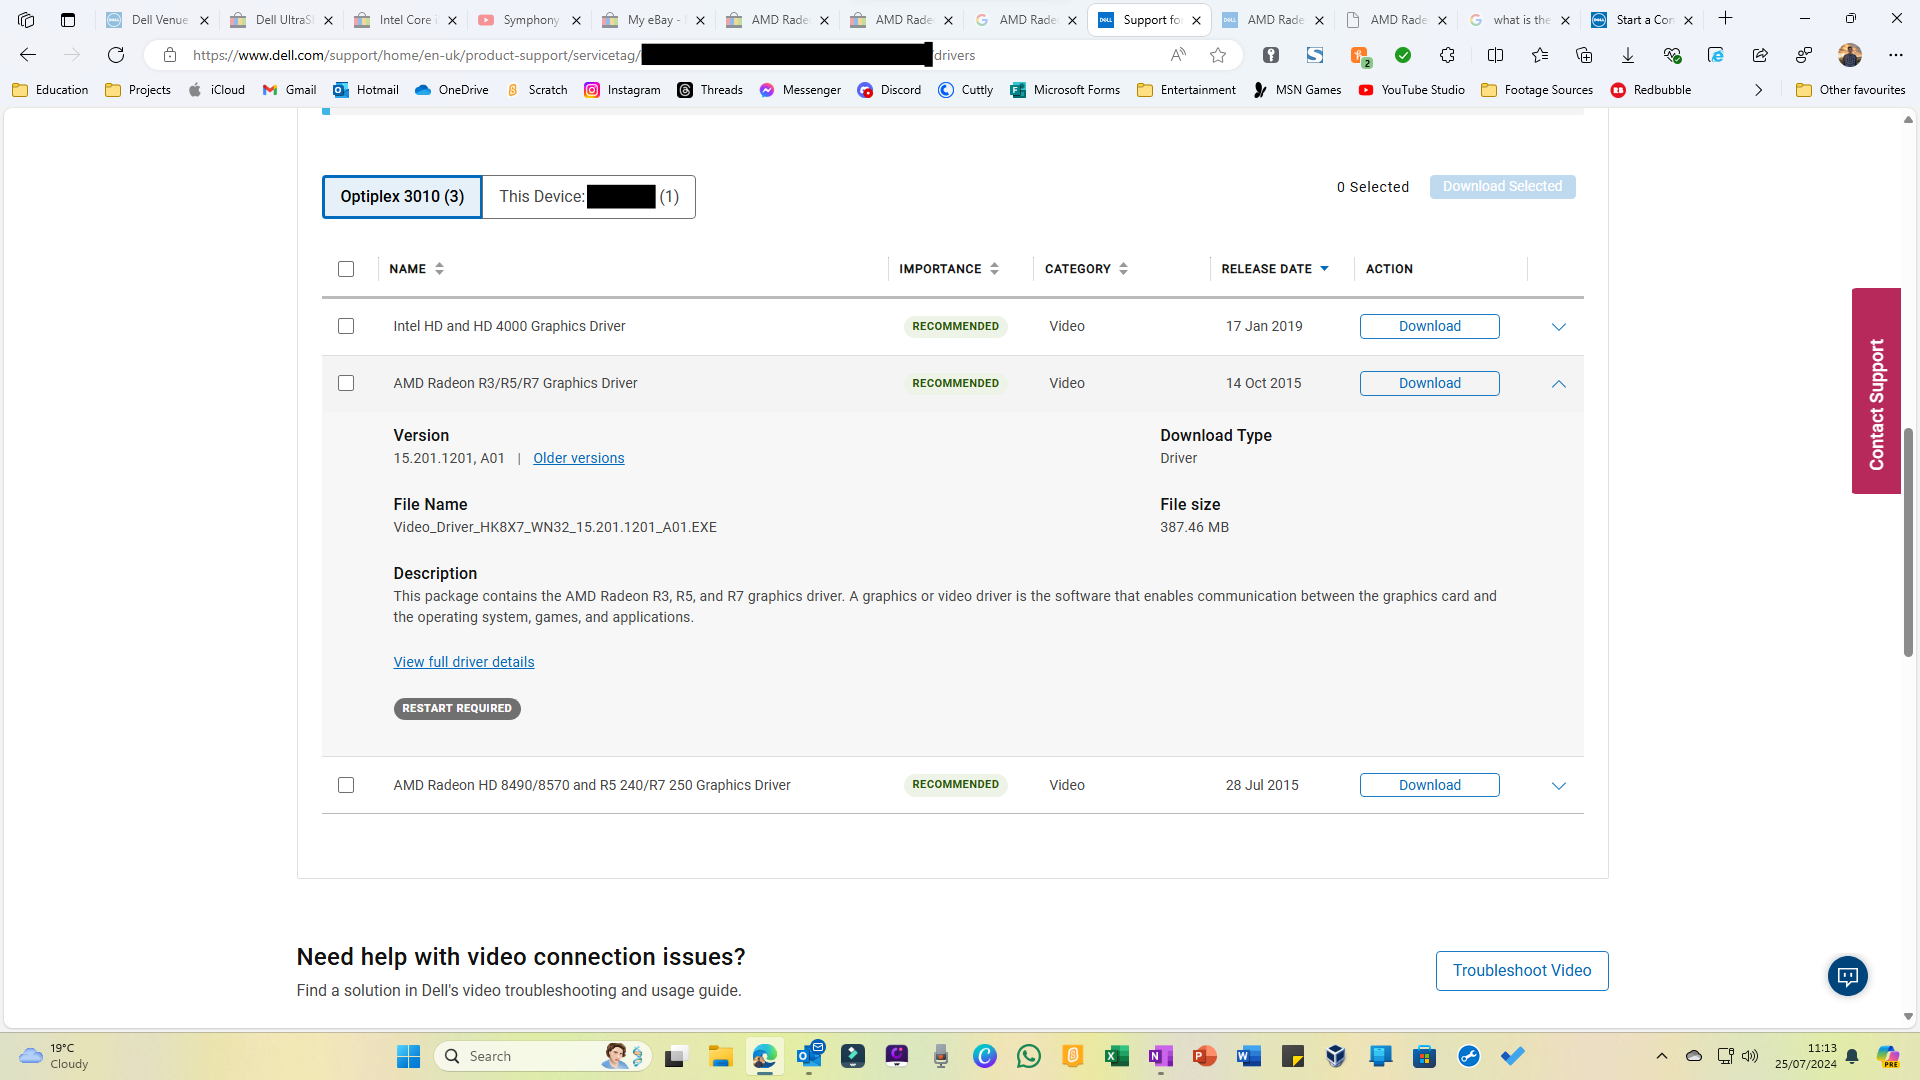
Task: Click the Download Selected button
Action: [1502, 187]
